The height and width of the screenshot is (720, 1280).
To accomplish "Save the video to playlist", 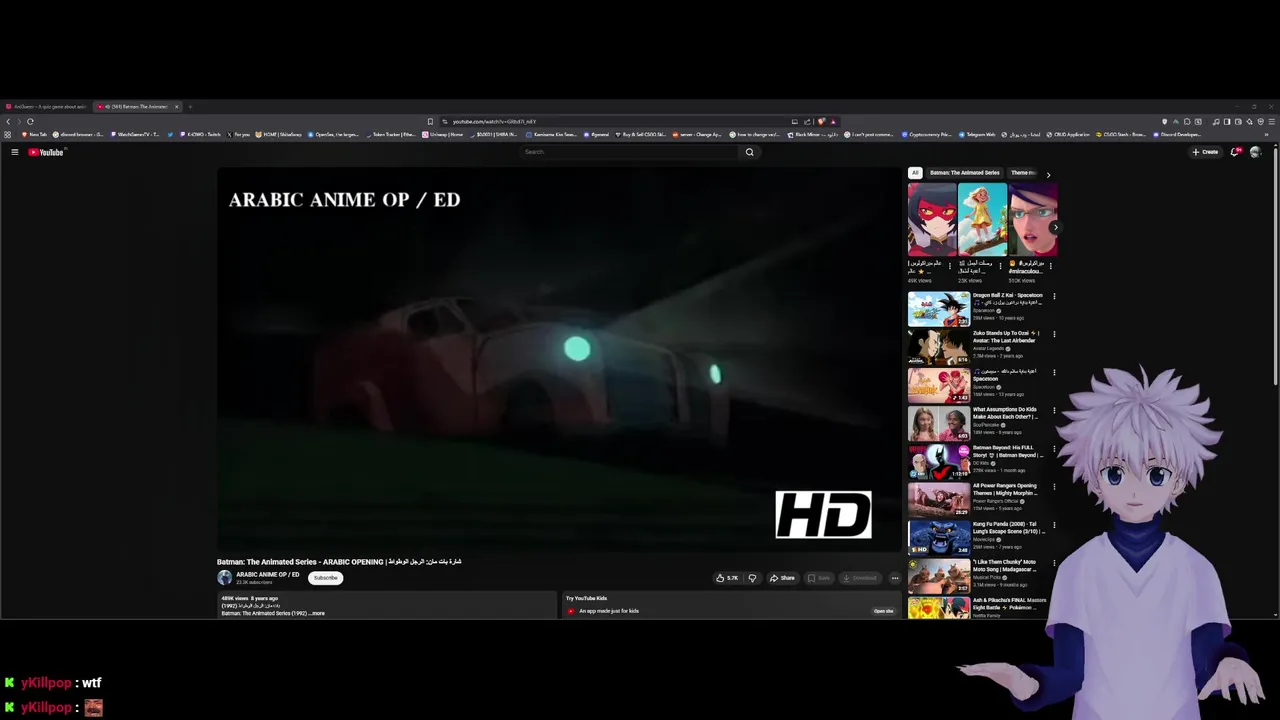I will click(x=819, y=578).
